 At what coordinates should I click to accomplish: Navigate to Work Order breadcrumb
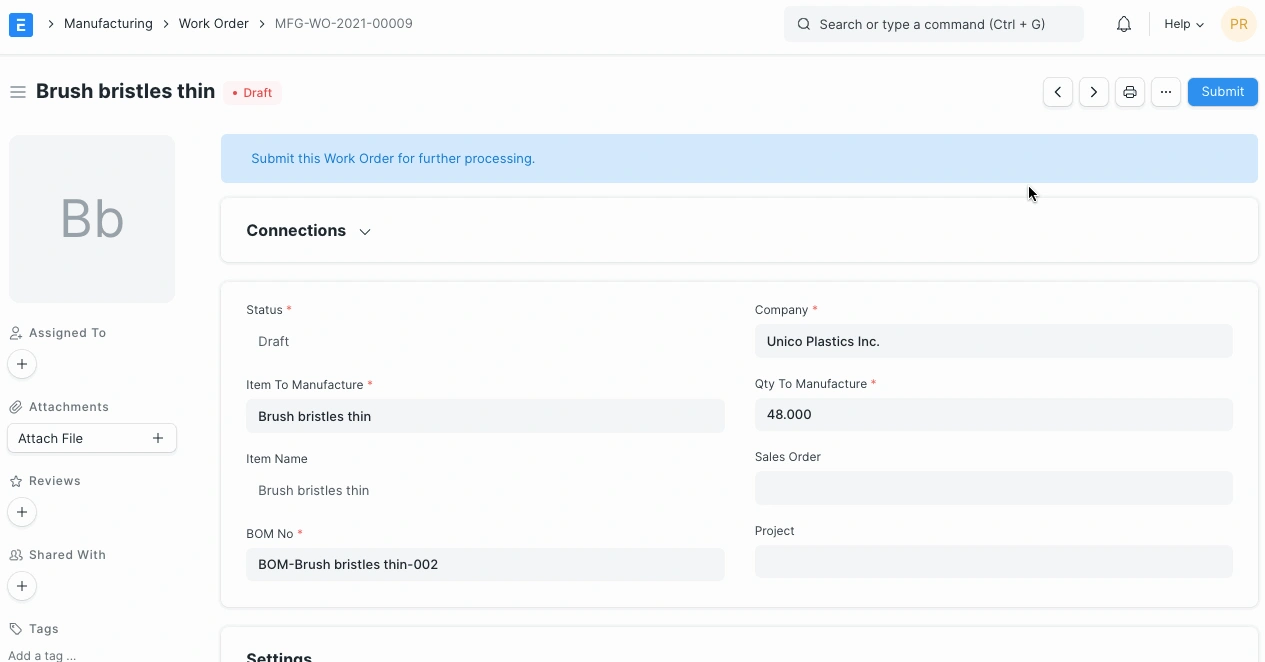[213, 23]
